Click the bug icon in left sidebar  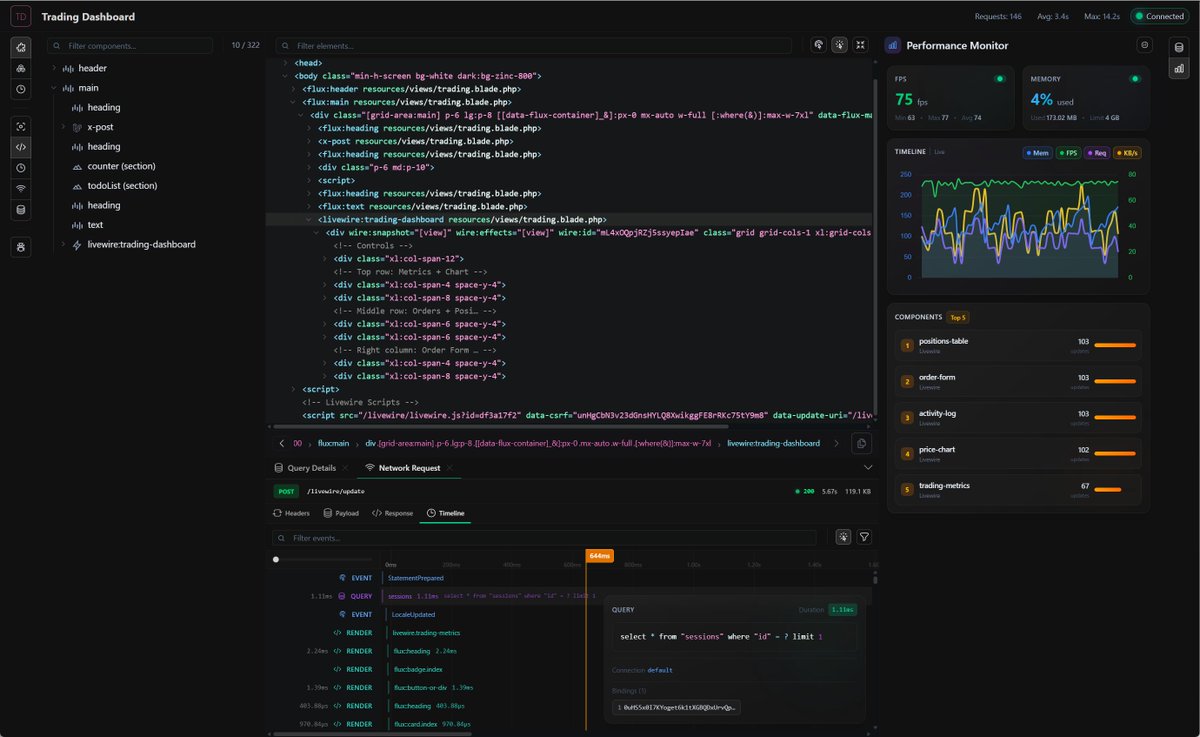[x=21, y=245]
